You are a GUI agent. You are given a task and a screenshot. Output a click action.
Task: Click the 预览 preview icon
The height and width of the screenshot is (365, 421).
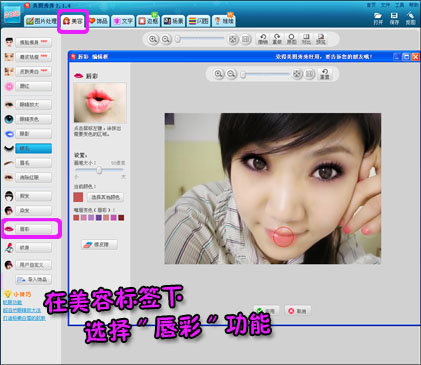pos(321,39)
